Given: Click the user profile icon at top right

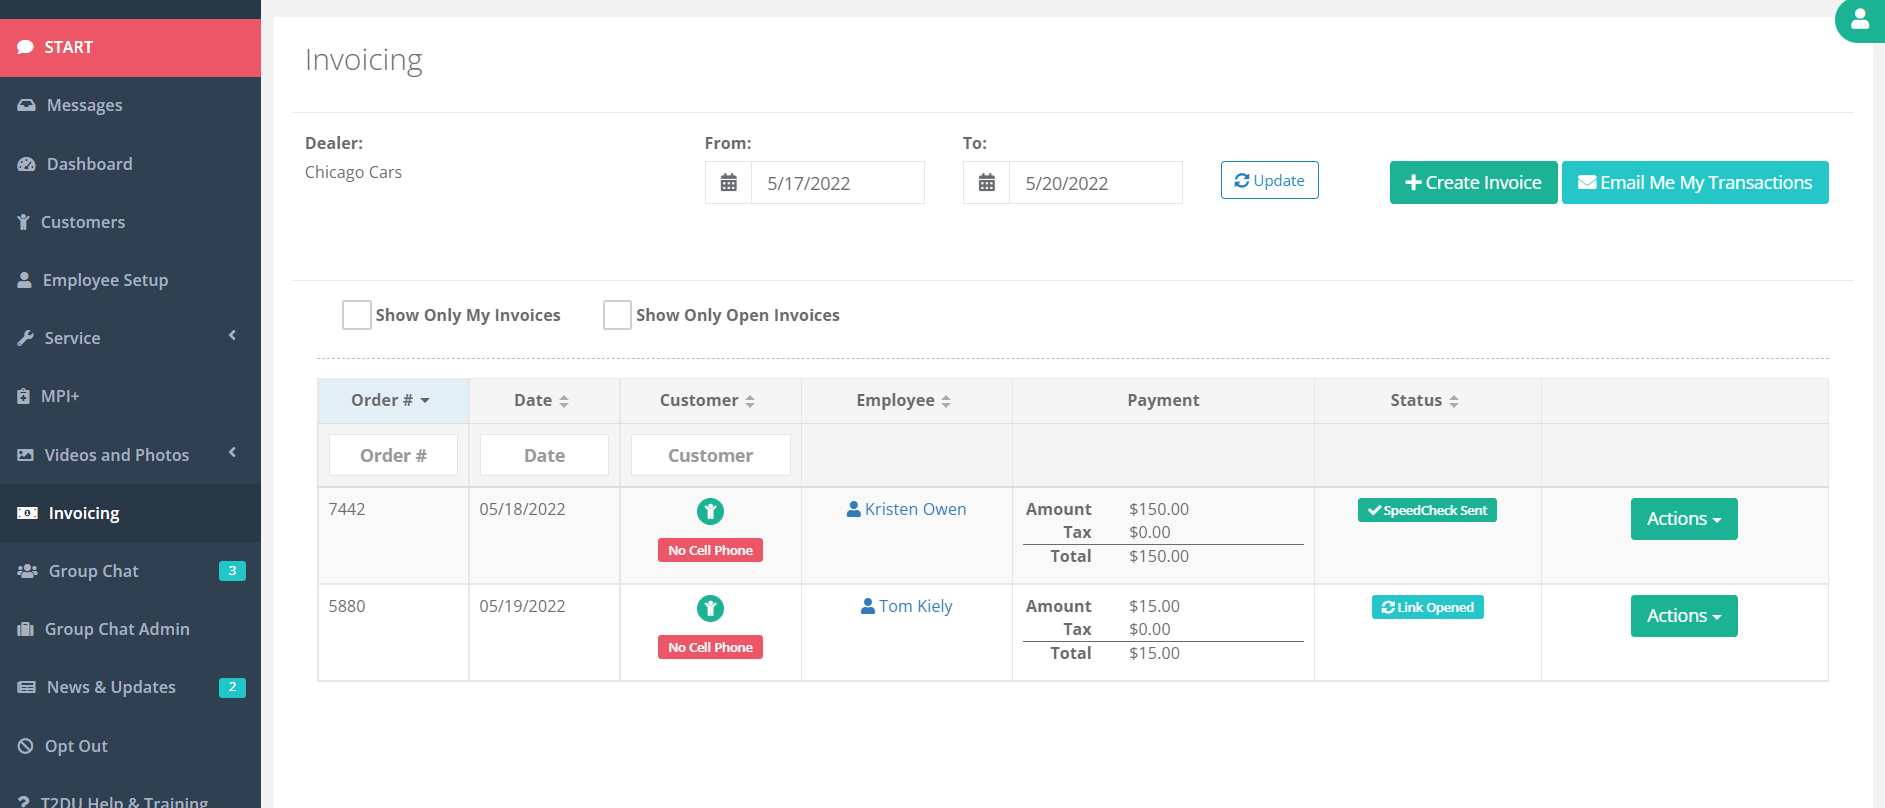Looking at the screenshot, I should click(1860, 19).
